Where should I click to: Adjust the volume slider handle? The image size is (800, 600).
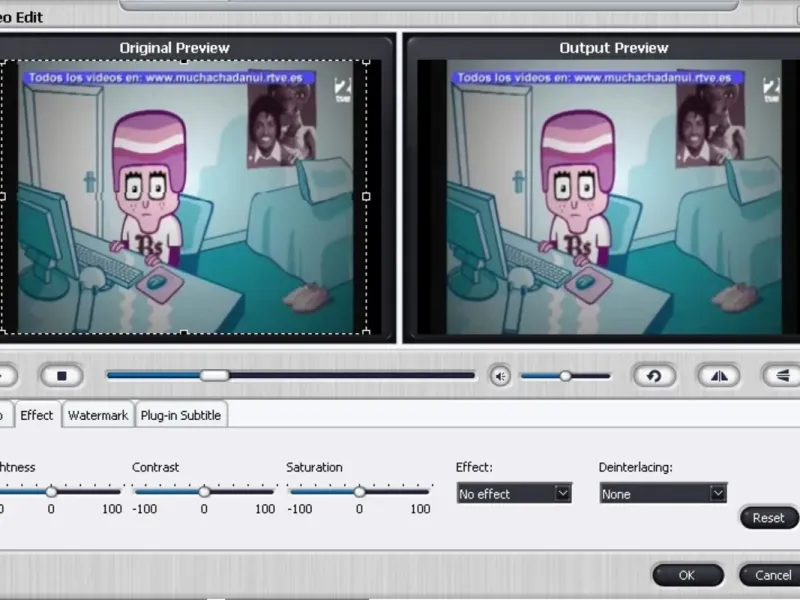coord(565,376)
